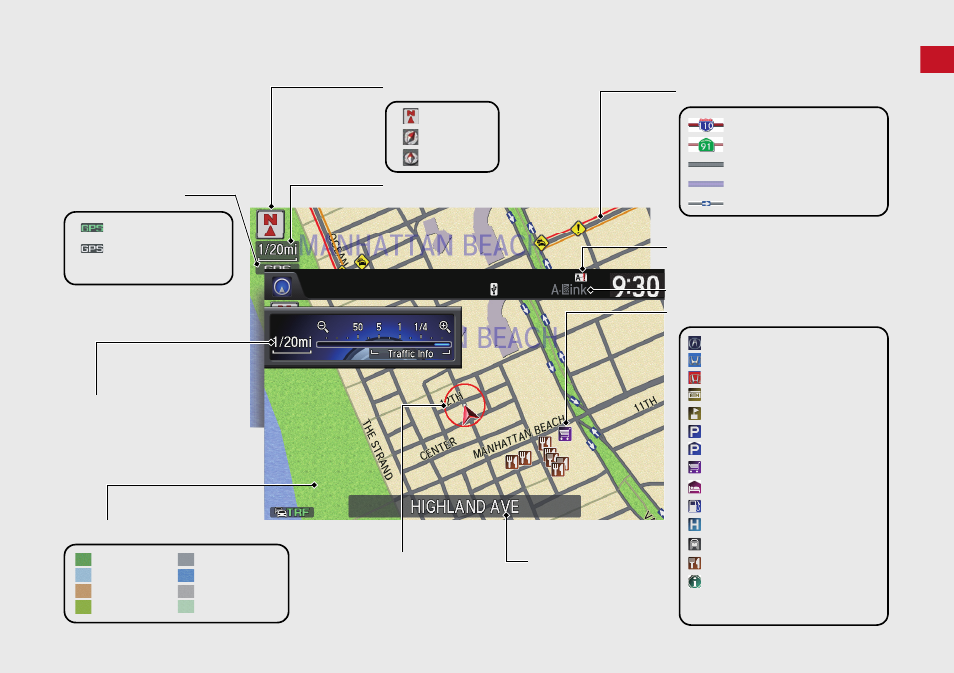Click the North-up orientation icon on map

point(271,225)
